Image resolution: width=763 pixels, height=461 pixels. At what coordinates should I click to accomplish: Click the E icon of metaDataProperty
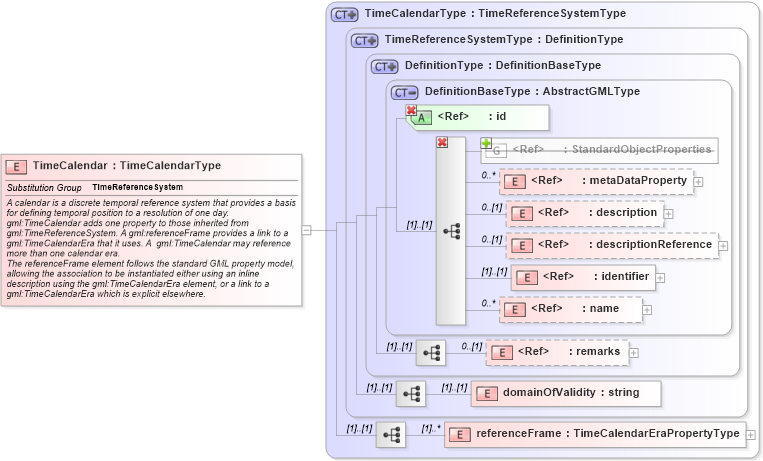pyautogui.click(x=515, y=182)
